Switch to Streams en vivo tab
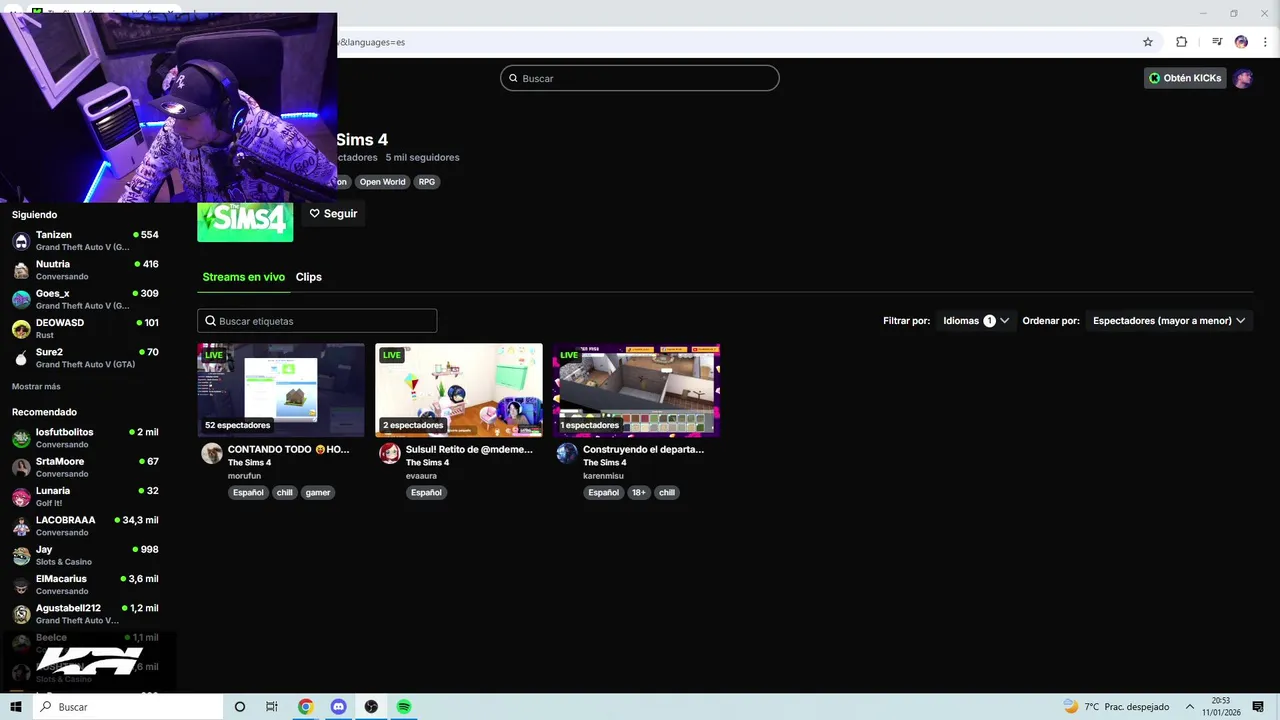Image resolution: width=1280 pixels, height=720 pixels. (x=244, y=277)
